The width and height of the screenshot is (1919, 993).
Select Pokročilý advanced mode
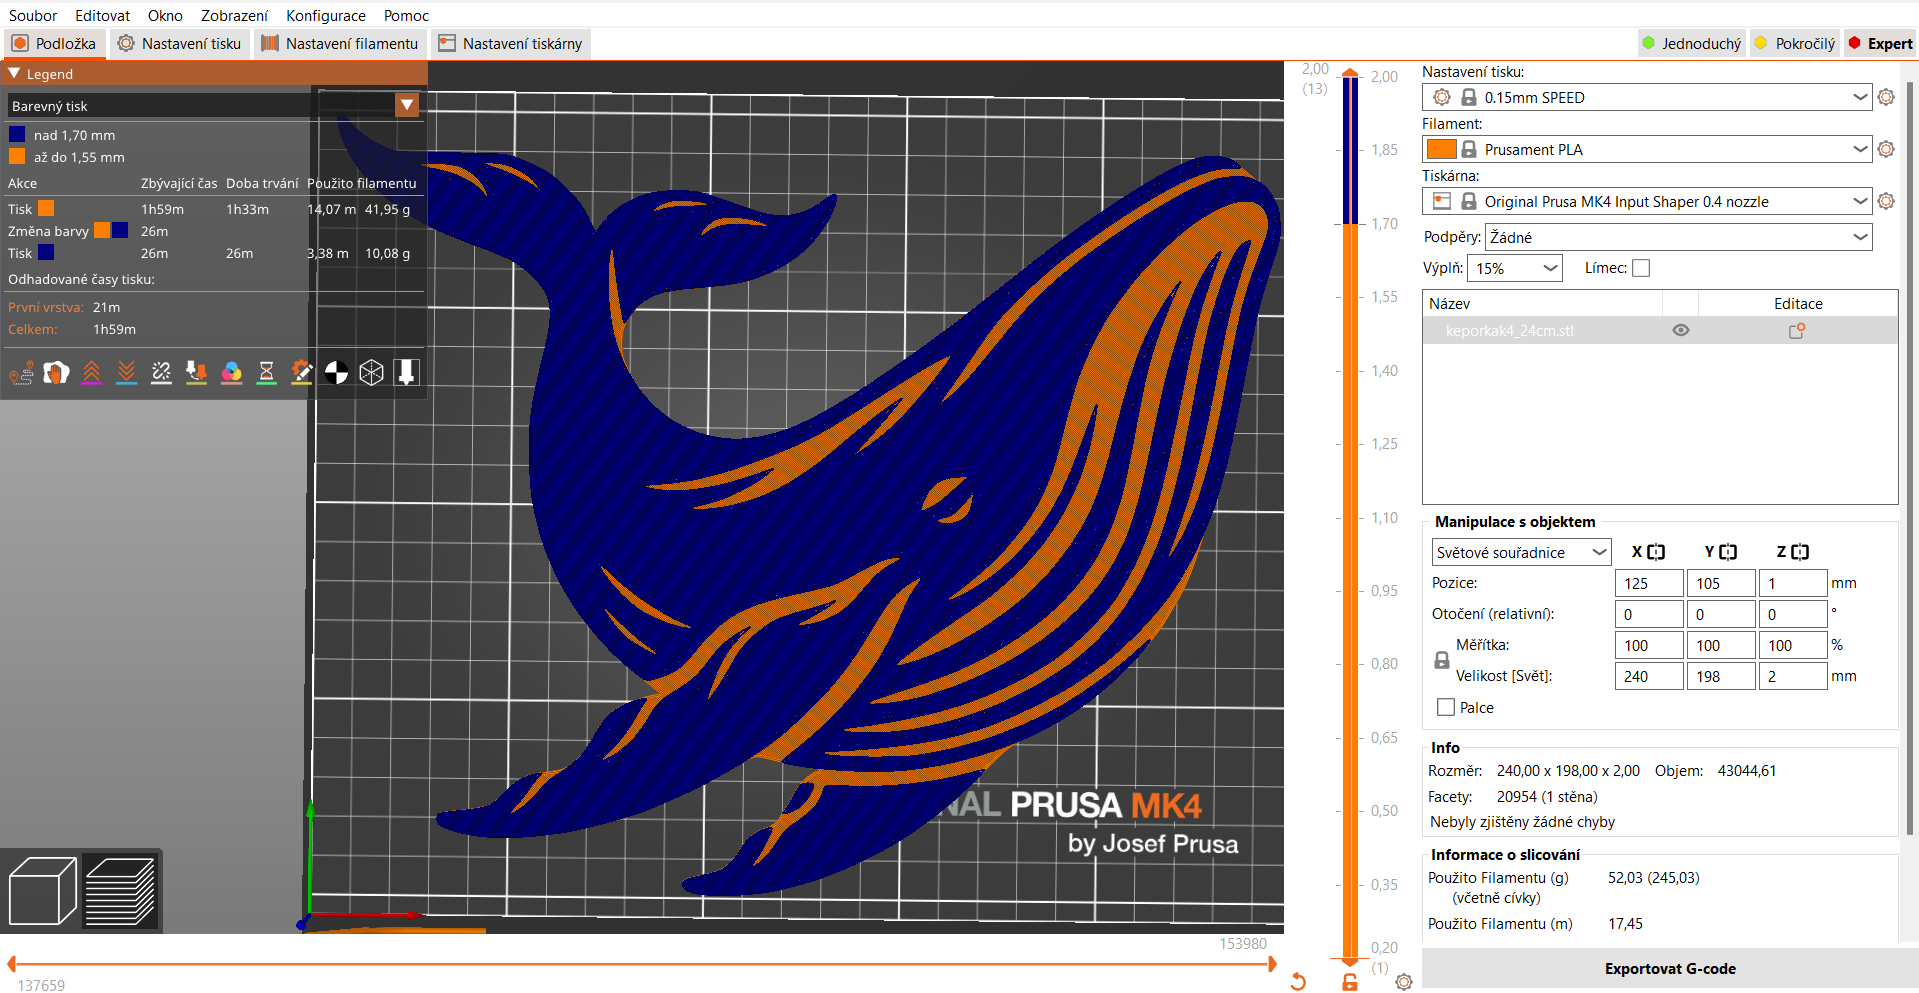click(1795, 43)
